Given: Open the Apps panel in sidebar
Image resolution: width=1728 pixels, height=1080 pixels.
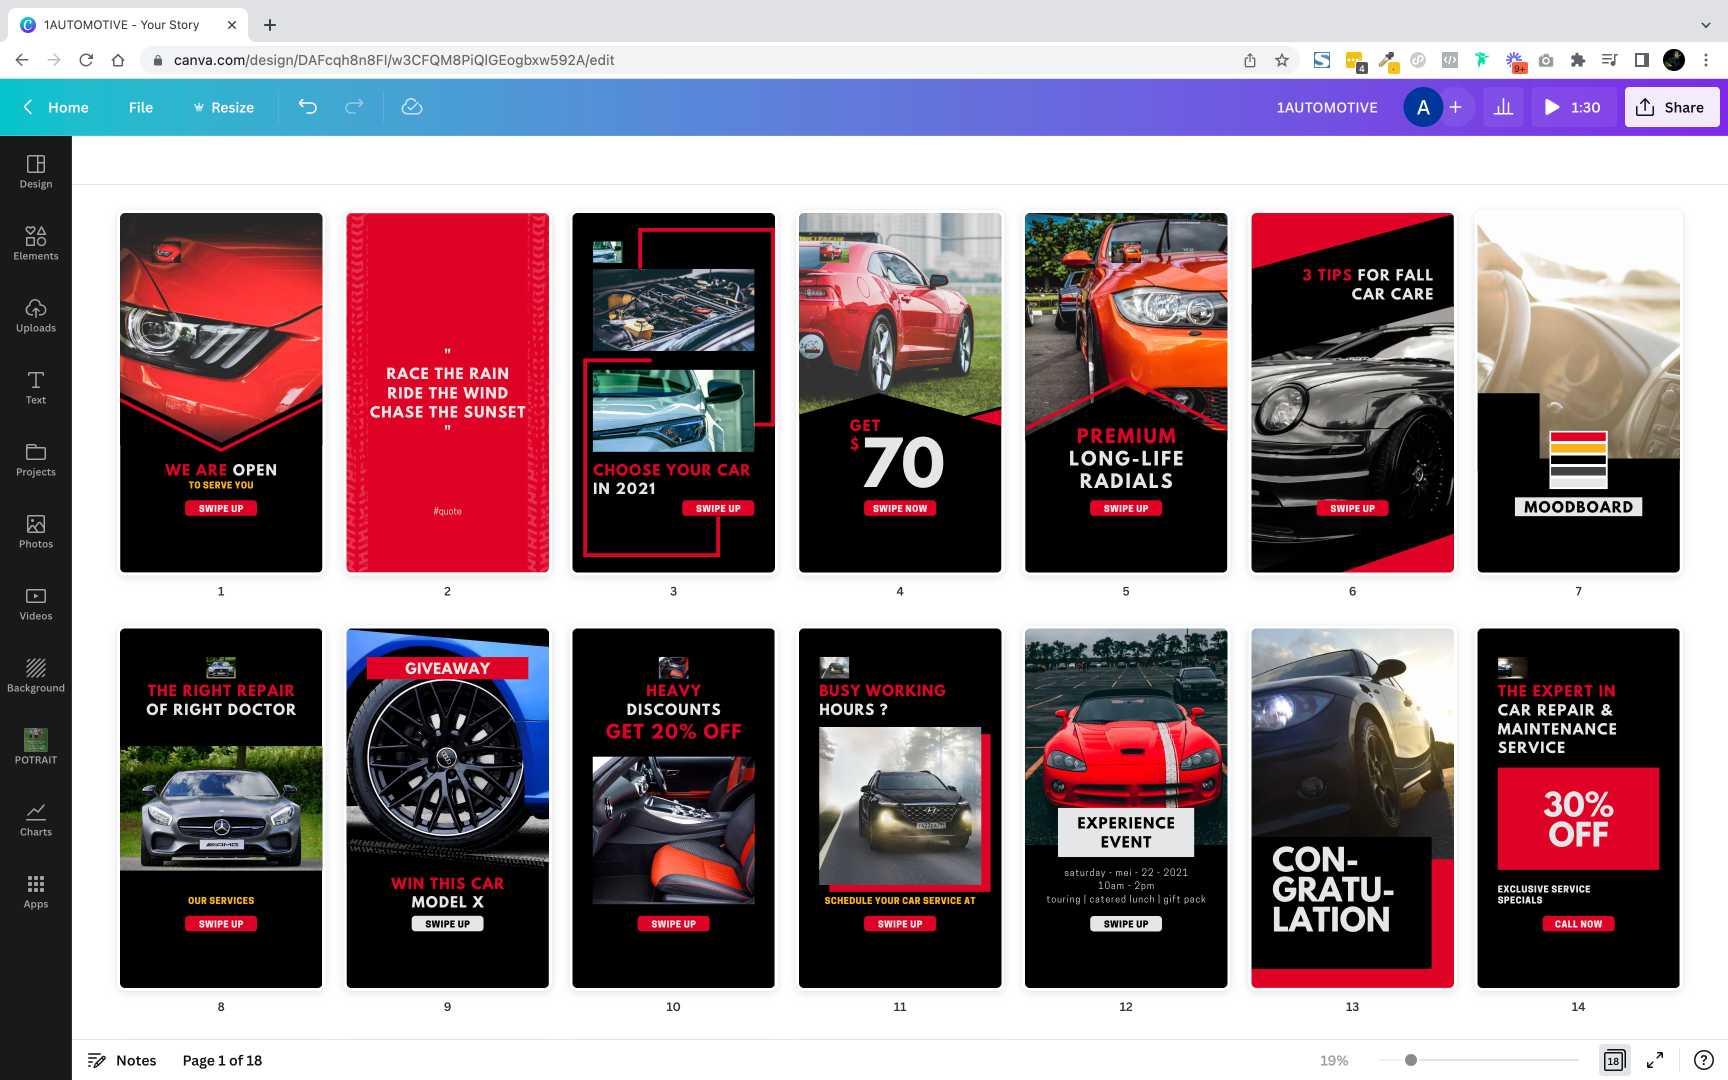Looking at the screenshot, I should (x=35, y=891).
